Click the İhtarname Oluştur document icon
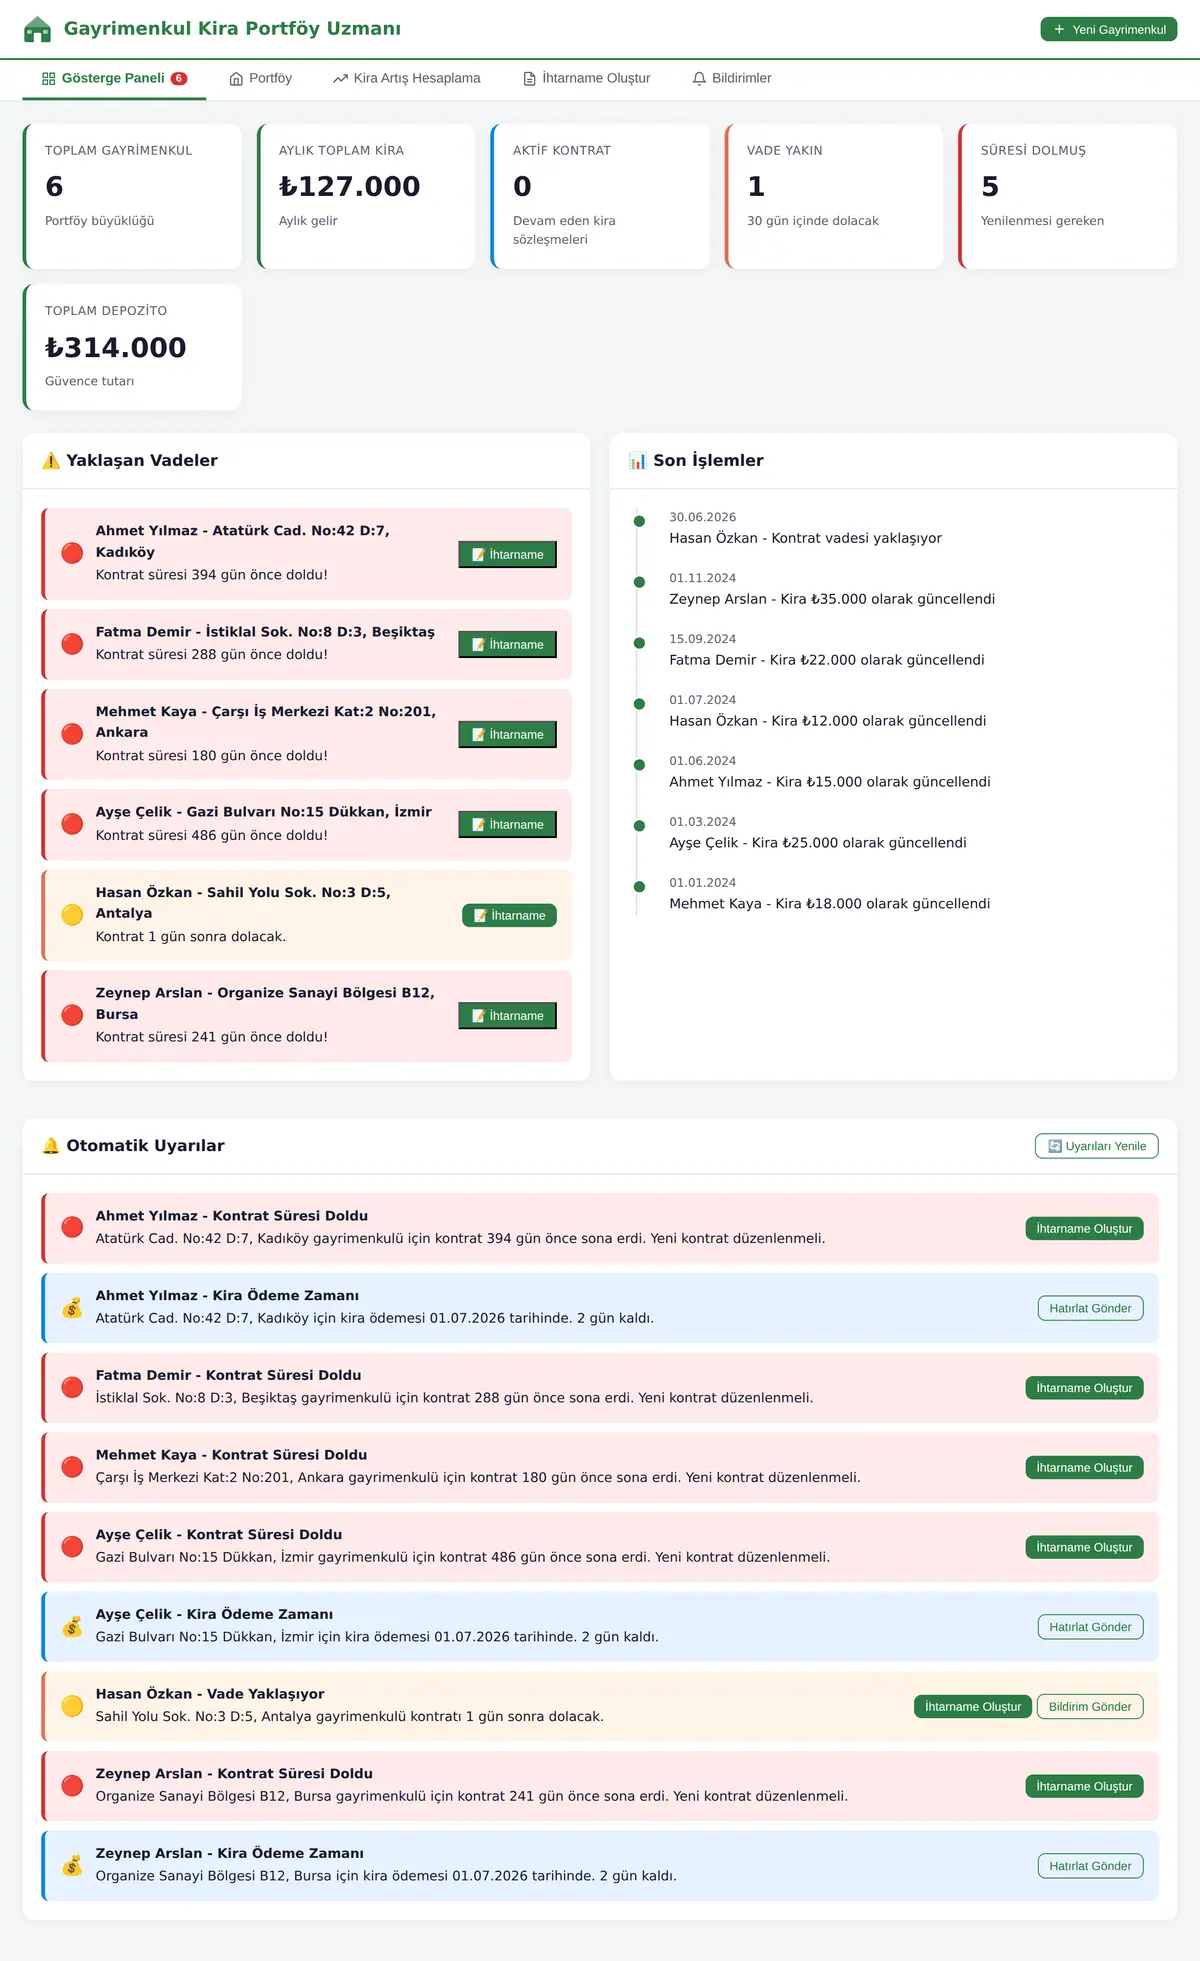The width and height of the screenshot is (1200, 1961). point(530,79)
